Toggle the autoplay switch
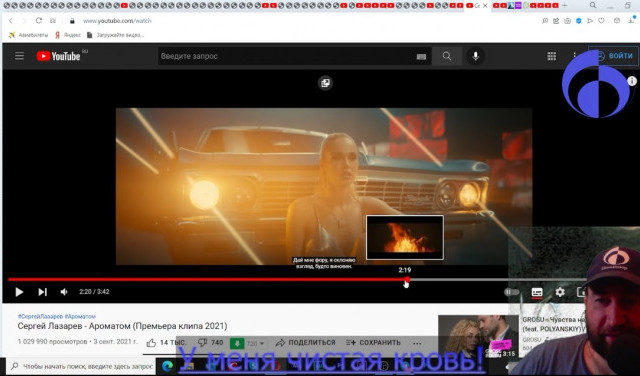640x376 pixels. 511,292
